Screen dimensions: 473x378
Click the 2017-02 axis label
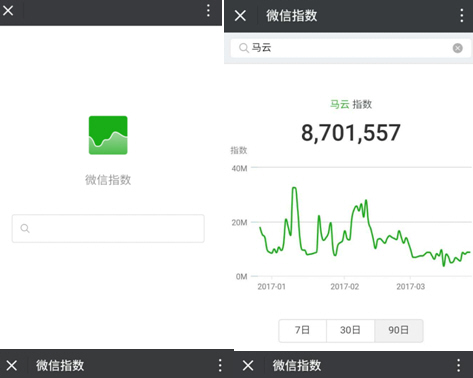click(x=345, y=287)
